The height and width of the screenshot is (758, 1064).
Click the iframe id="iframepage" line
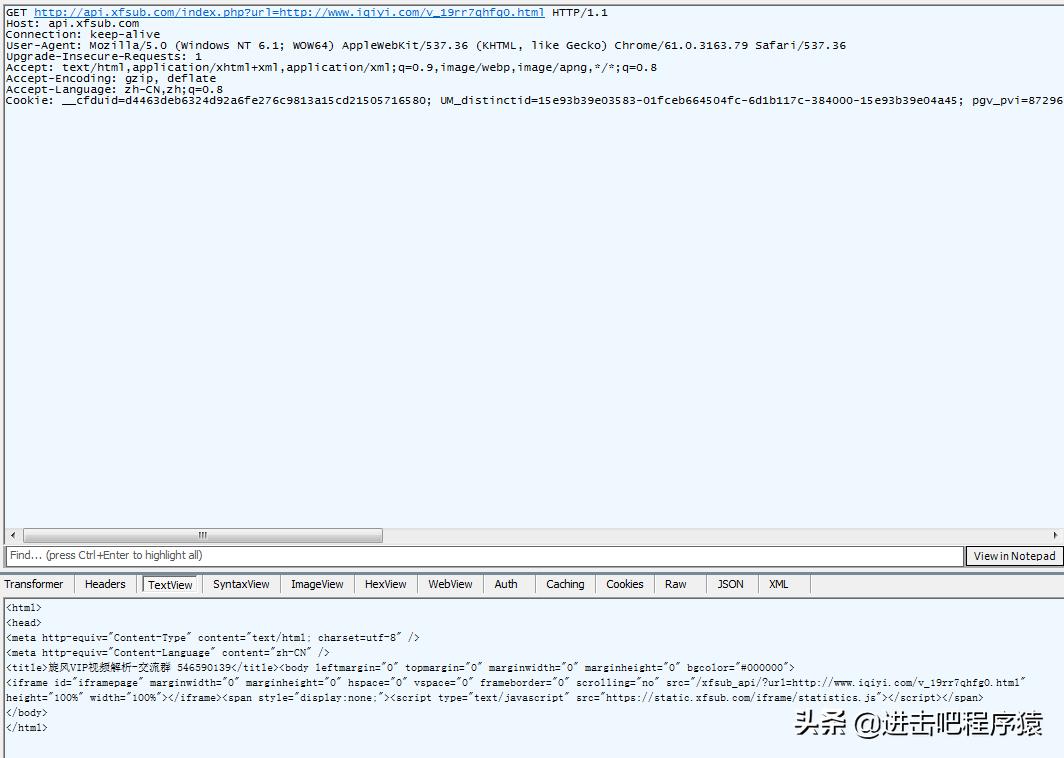[516, 682]
